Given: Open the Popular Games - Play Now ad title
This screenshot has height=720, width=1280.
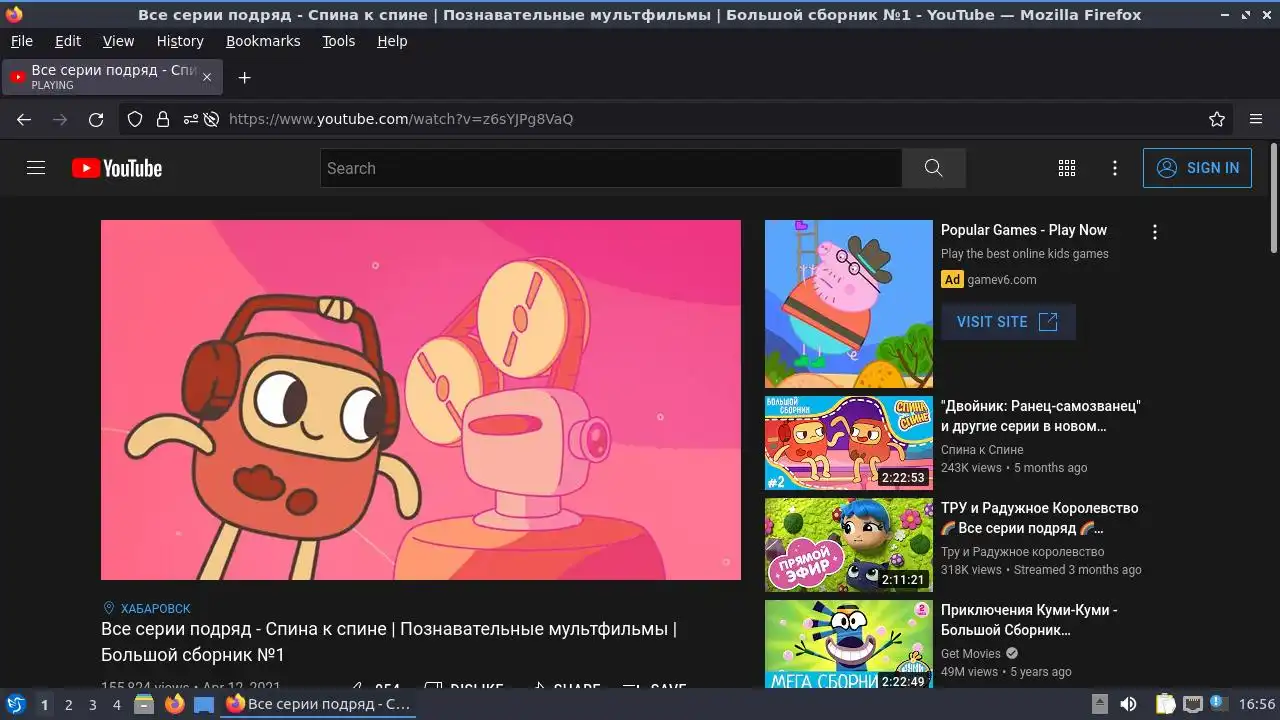Looking at the screenshot, I should [x=1024, y=230].
